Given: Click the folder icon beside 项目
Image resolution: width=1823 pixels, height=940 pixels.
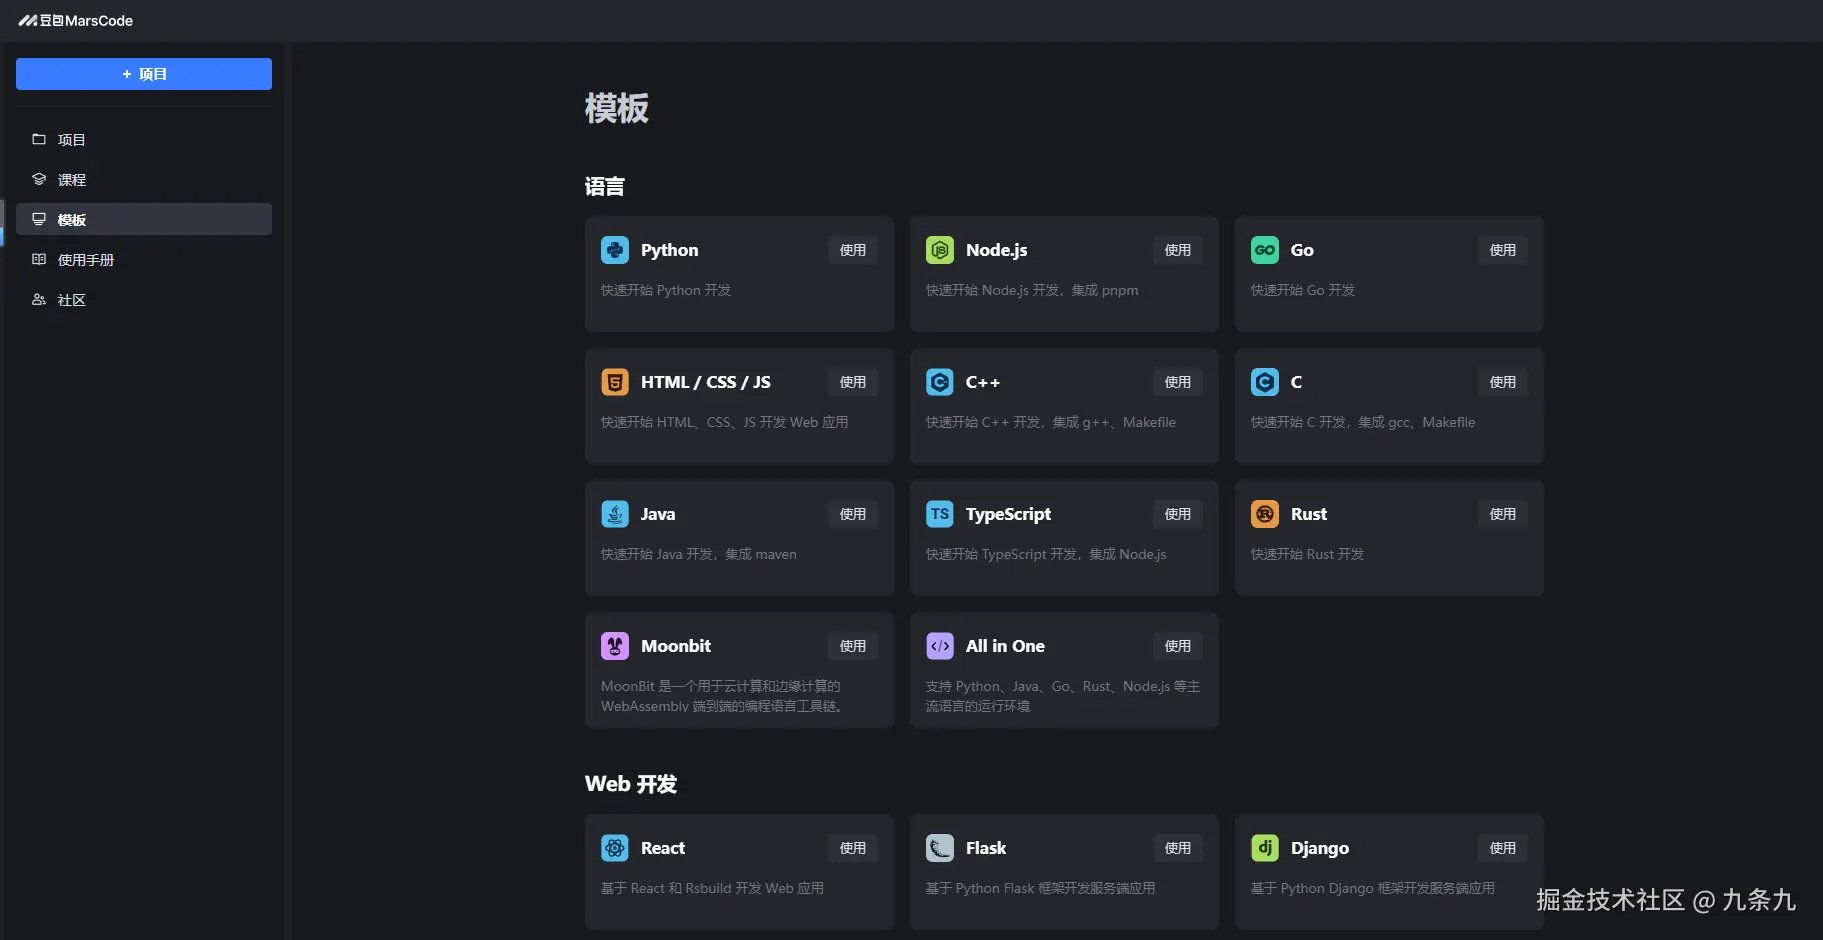Looking at the screenshot, I should (39, 139).
